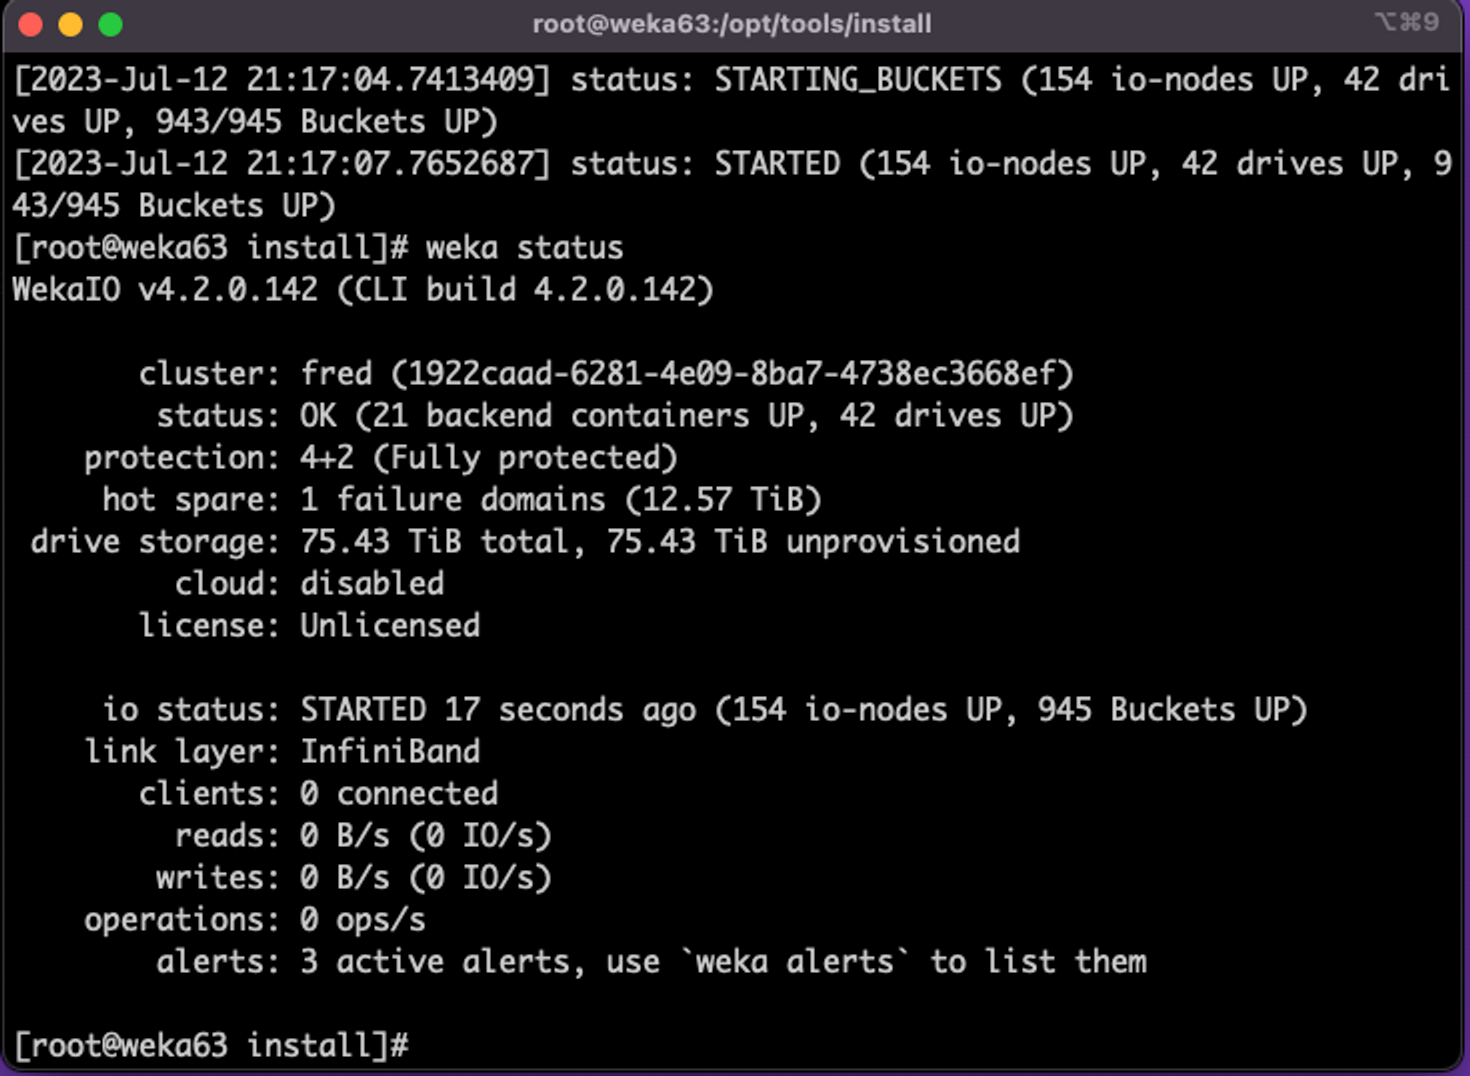
Task: Click the 'Unlicensed' license value
Action: (390, 626)
